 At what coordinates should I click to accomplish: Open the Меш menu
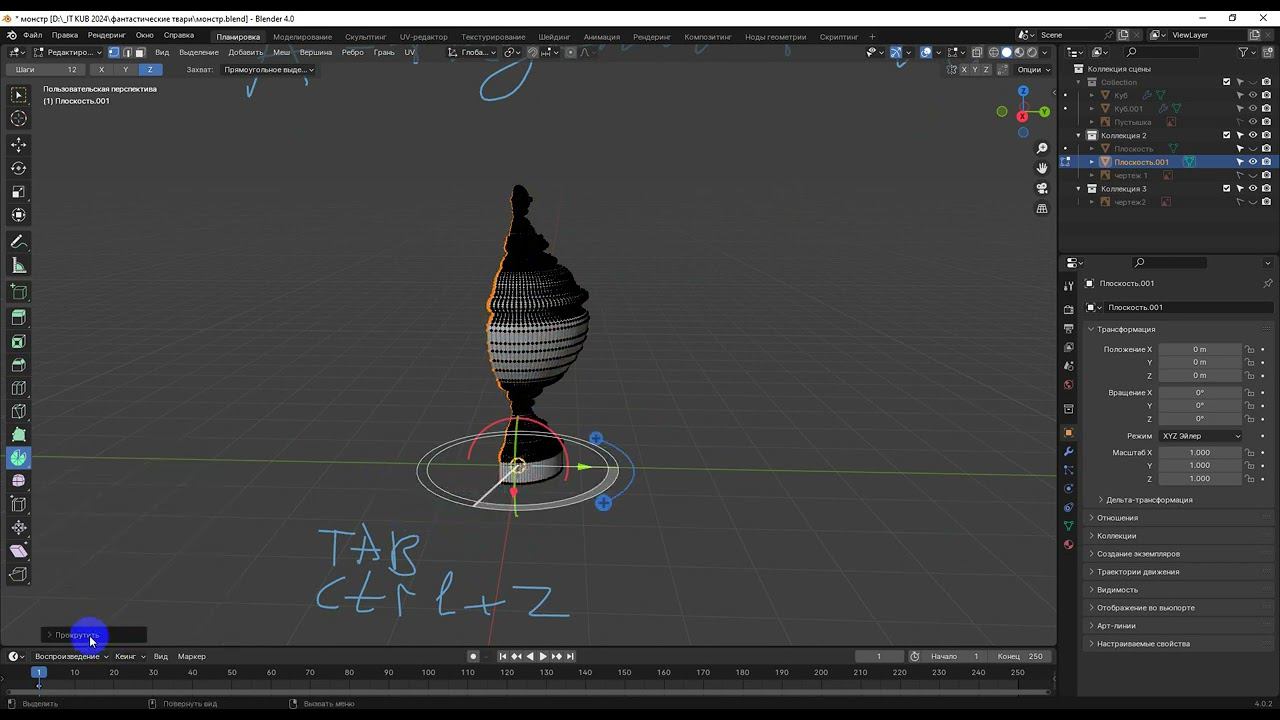point(282,52)
